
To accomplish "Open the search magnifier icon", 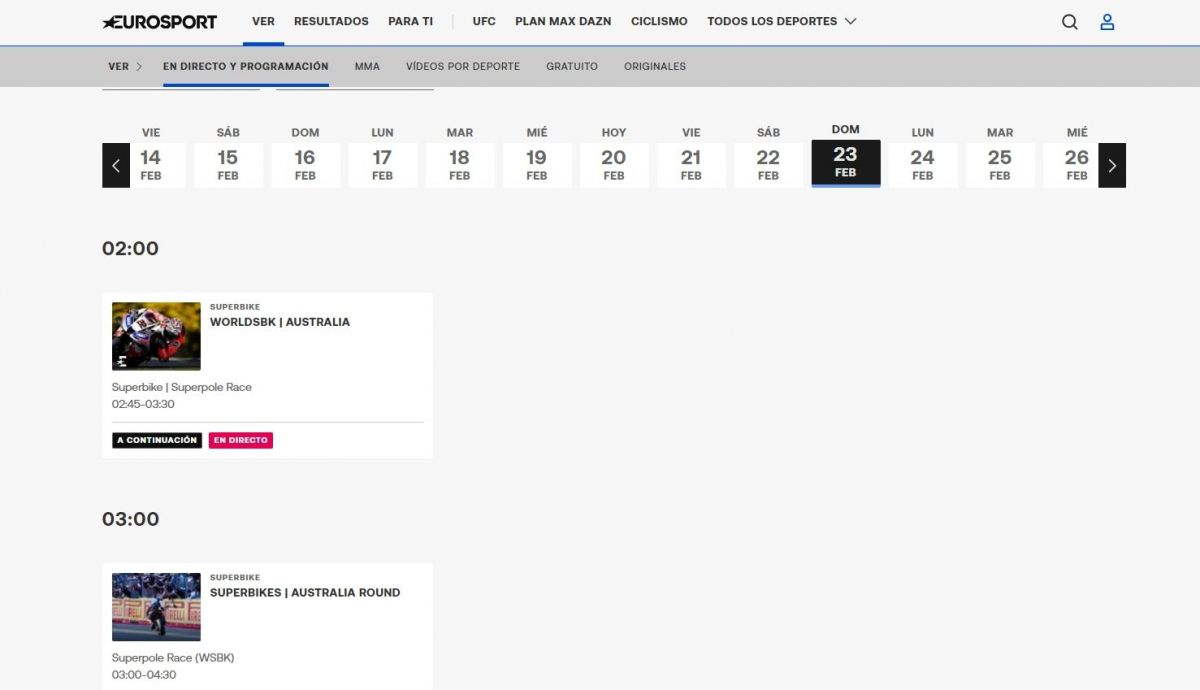I will [x=1070, y=22].
